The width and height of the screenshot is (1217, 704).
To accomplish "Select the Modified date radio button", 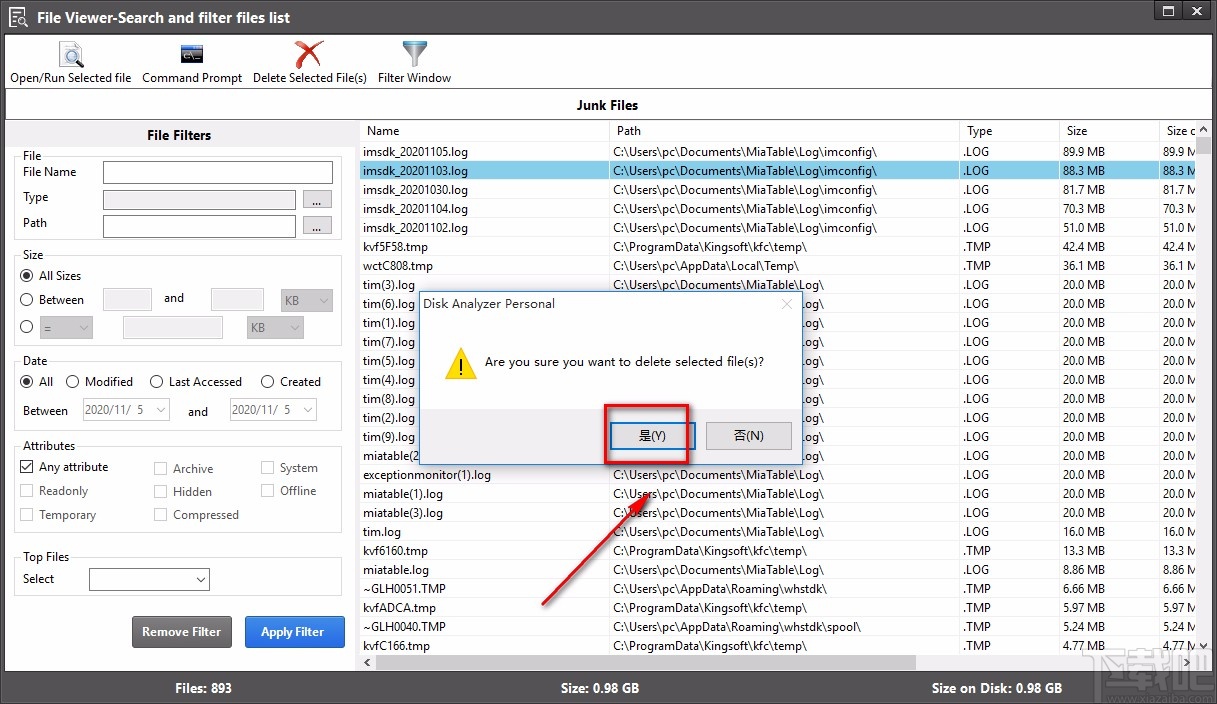I will 71,381.
